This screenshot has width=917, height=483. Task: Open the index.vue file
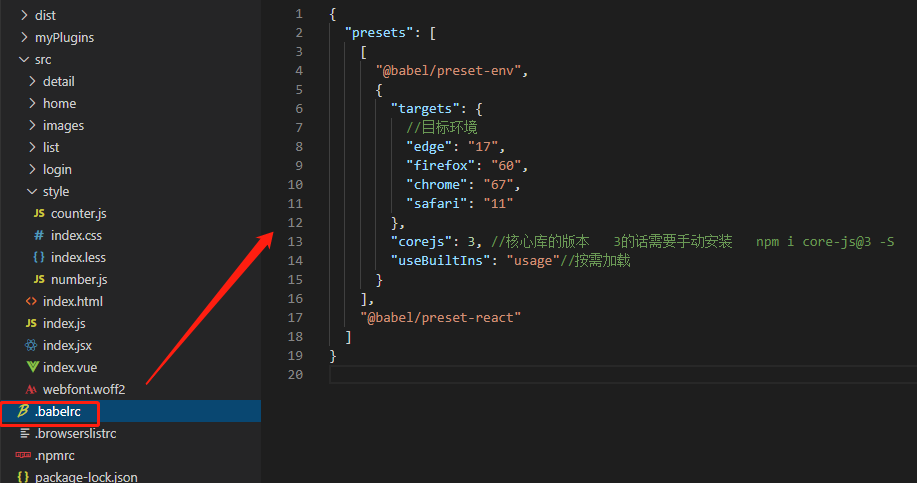[70, 368]
